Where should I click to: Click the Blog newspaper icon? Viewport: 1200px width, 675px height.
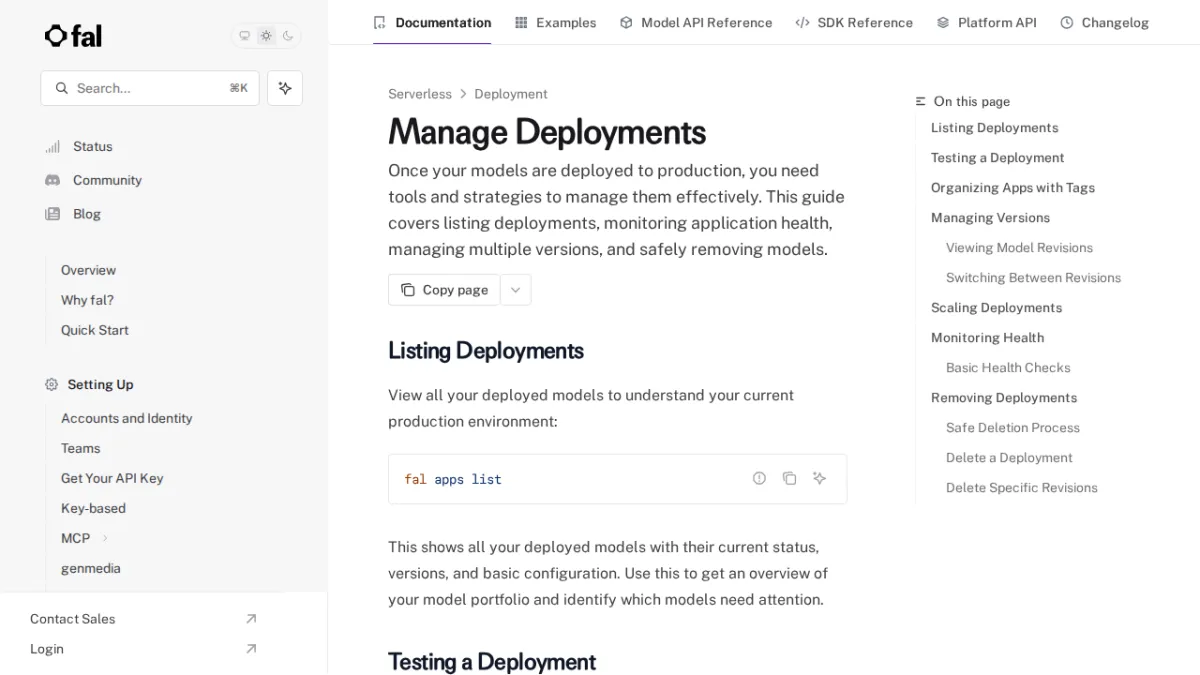(x=52, y=214)
